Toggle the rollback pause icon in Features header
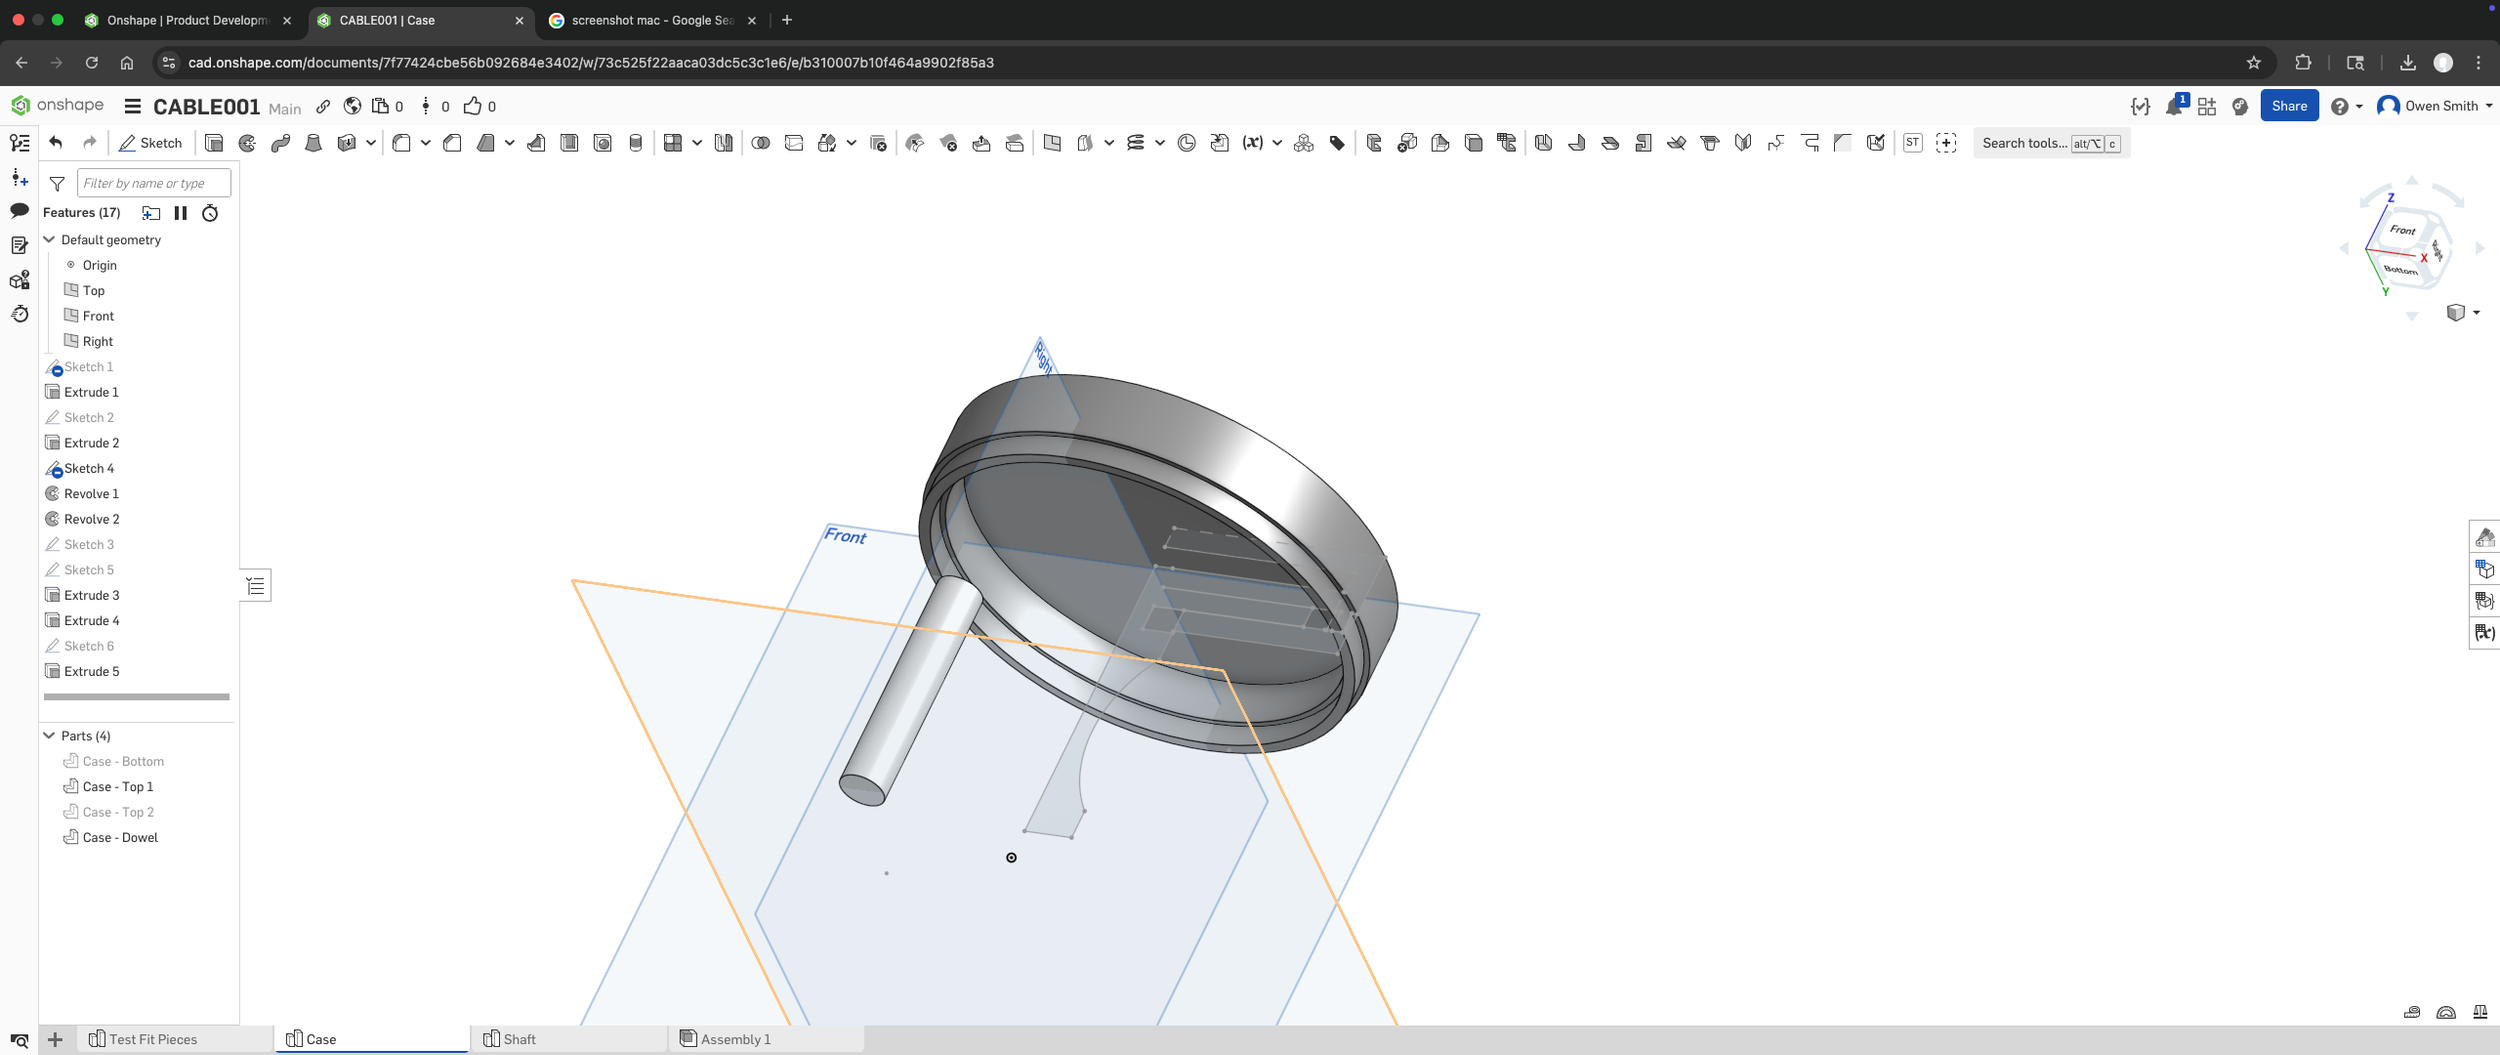This screenshot has height=1055, width=2500. pyautogui.click(x=181, y=212)
